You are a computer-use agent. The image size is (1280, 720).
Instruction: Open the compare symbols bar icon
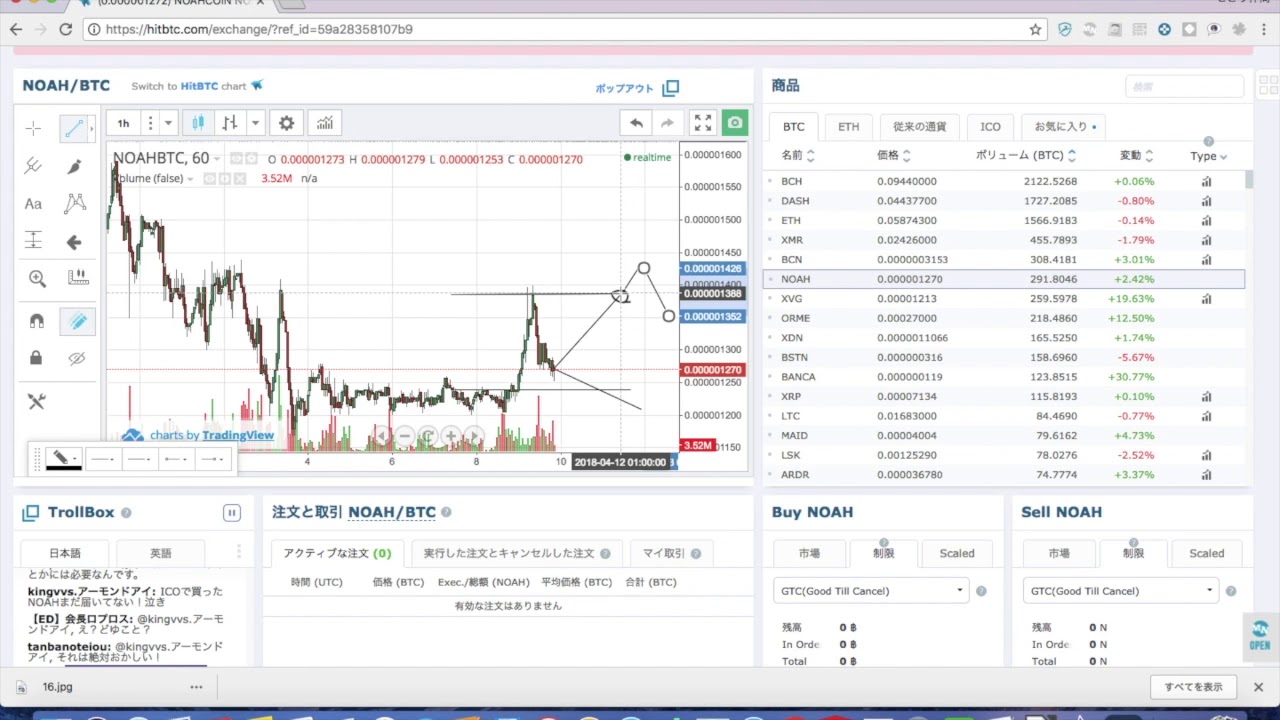click(x=230, y=123)
